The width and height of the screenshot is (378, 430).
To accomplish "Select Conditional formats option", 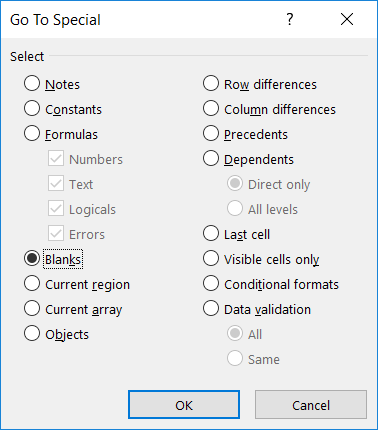I will 211,284.
